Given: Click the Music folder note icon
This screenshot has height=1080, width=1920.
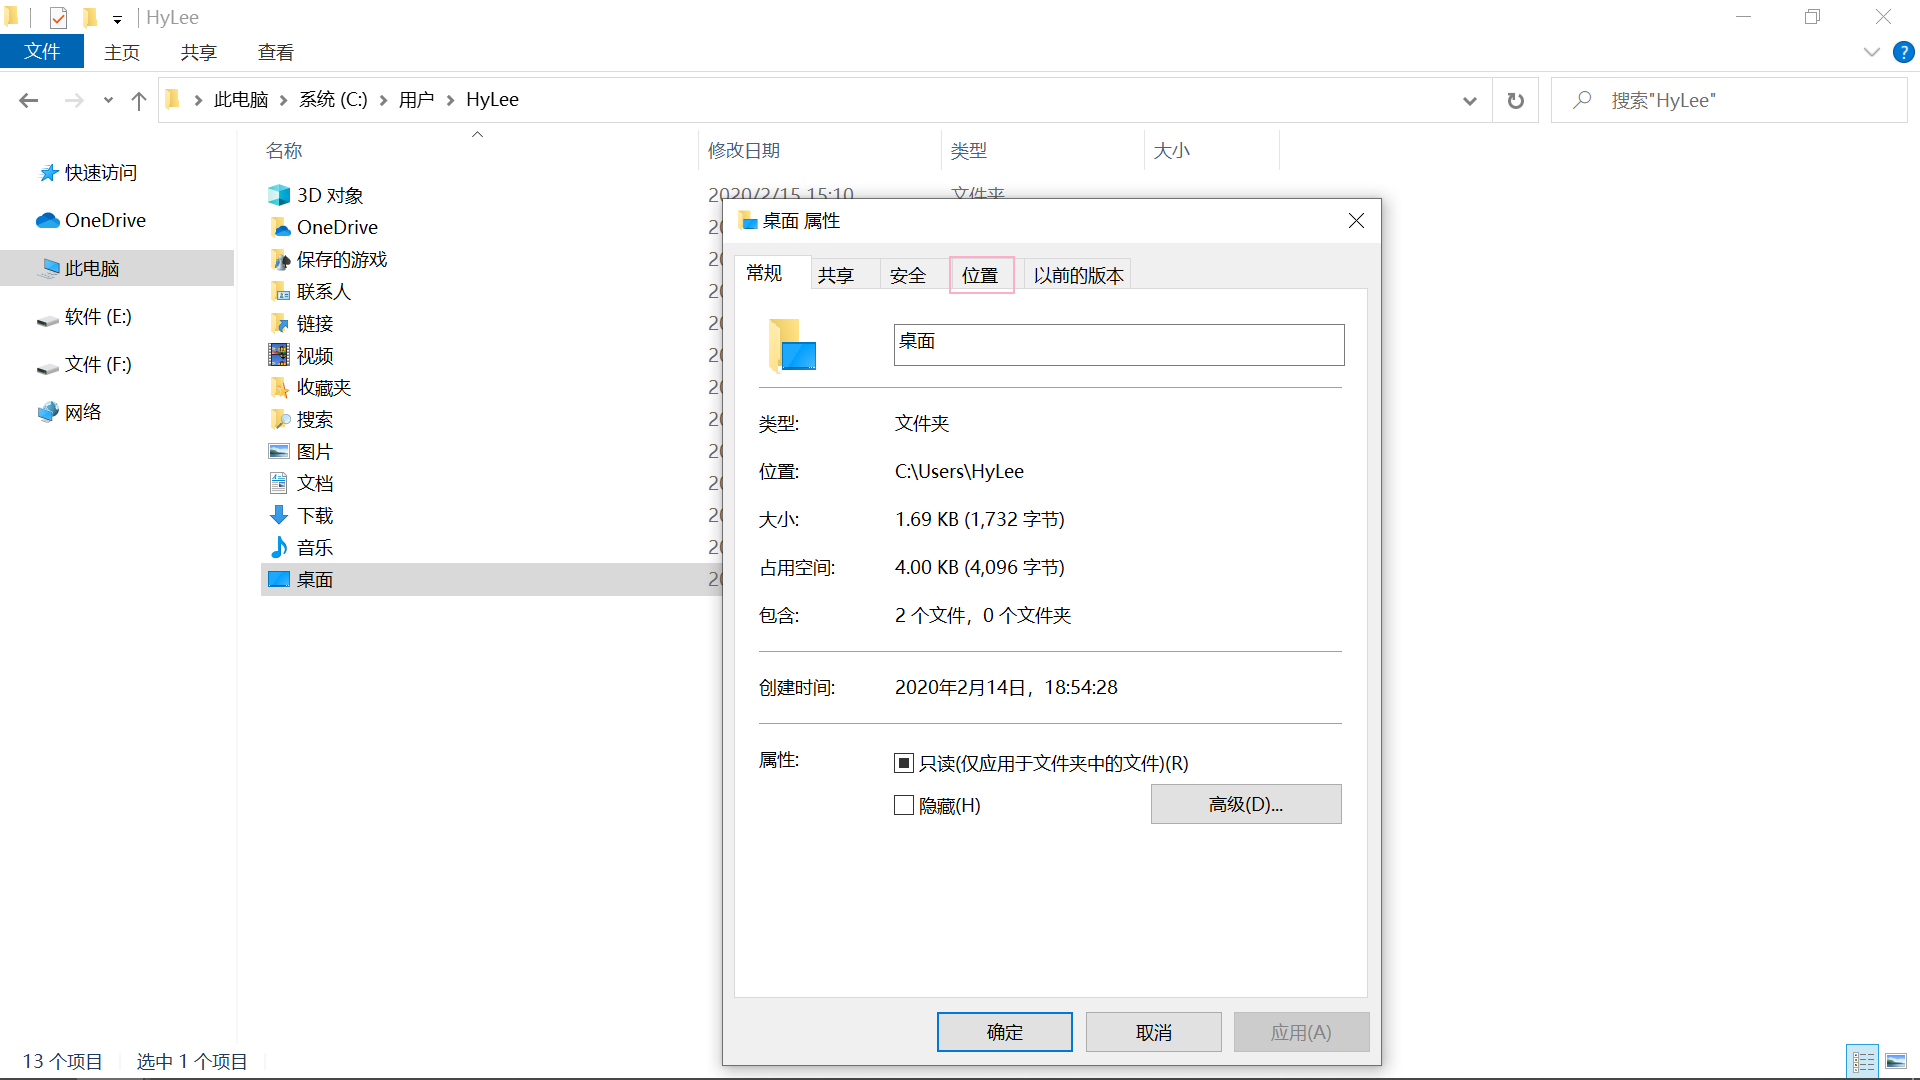Looking at the screenshot, I should (279, 547).
